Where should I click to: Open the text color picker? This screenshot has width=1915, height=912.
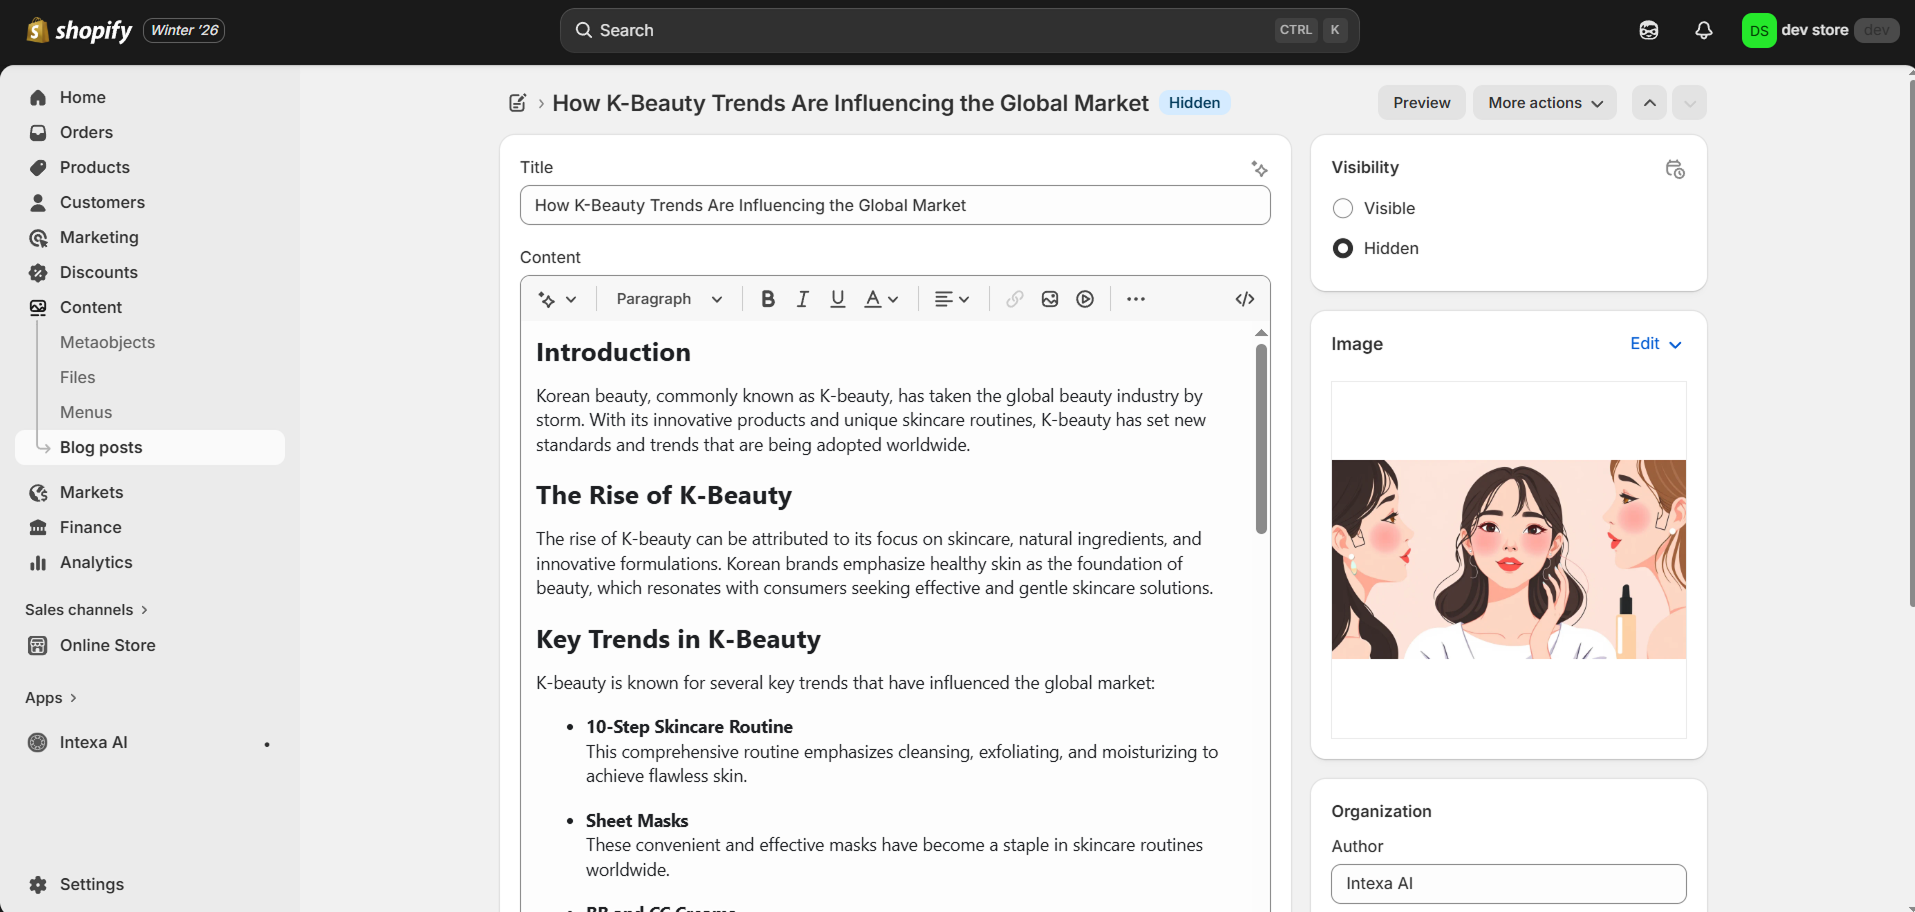click(881, 299)
